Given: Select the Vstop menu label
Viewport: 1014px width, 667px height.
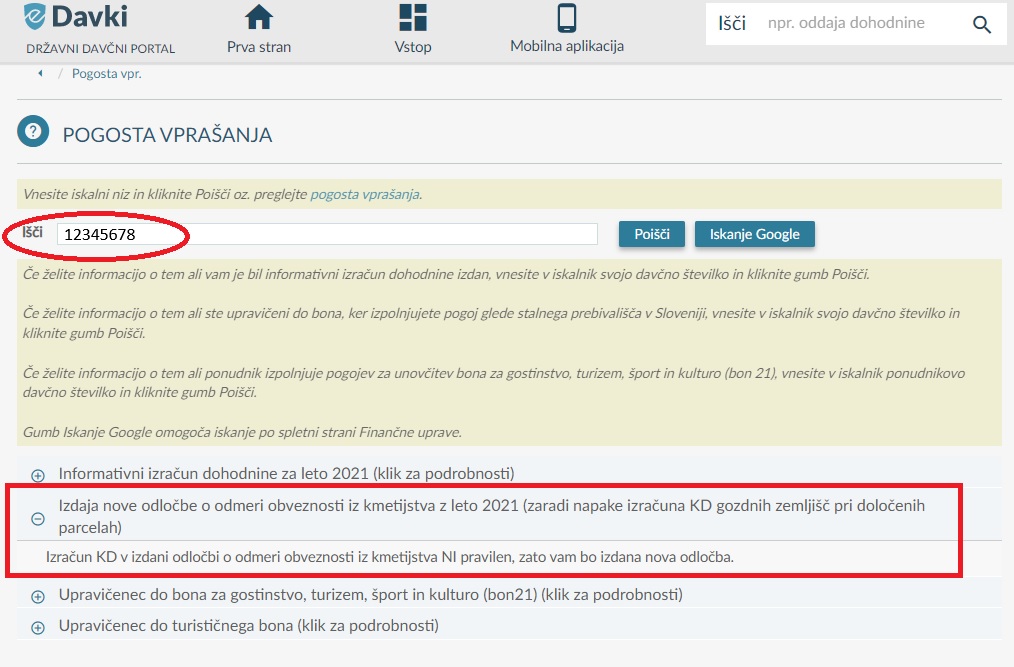Looking at the screenshot, I should click(413, 47).
